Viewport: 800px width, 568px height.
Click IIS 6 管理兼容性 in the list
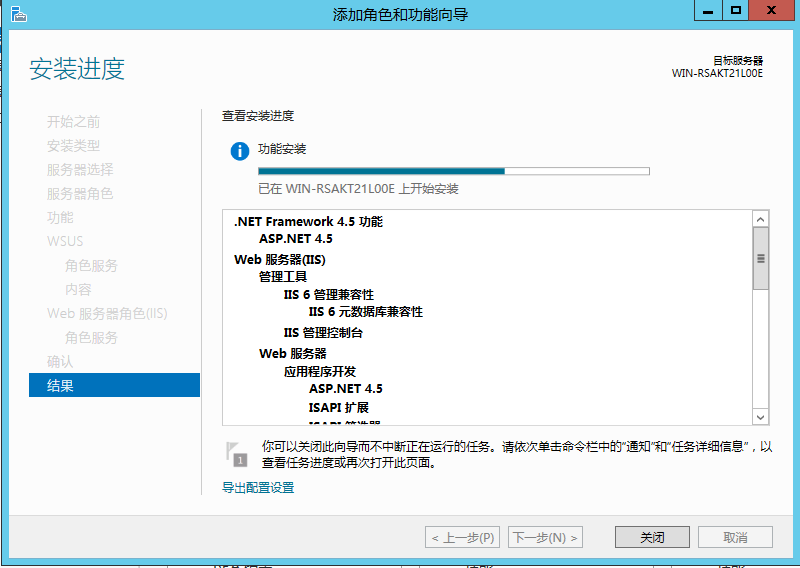click(x=329, y=294)
